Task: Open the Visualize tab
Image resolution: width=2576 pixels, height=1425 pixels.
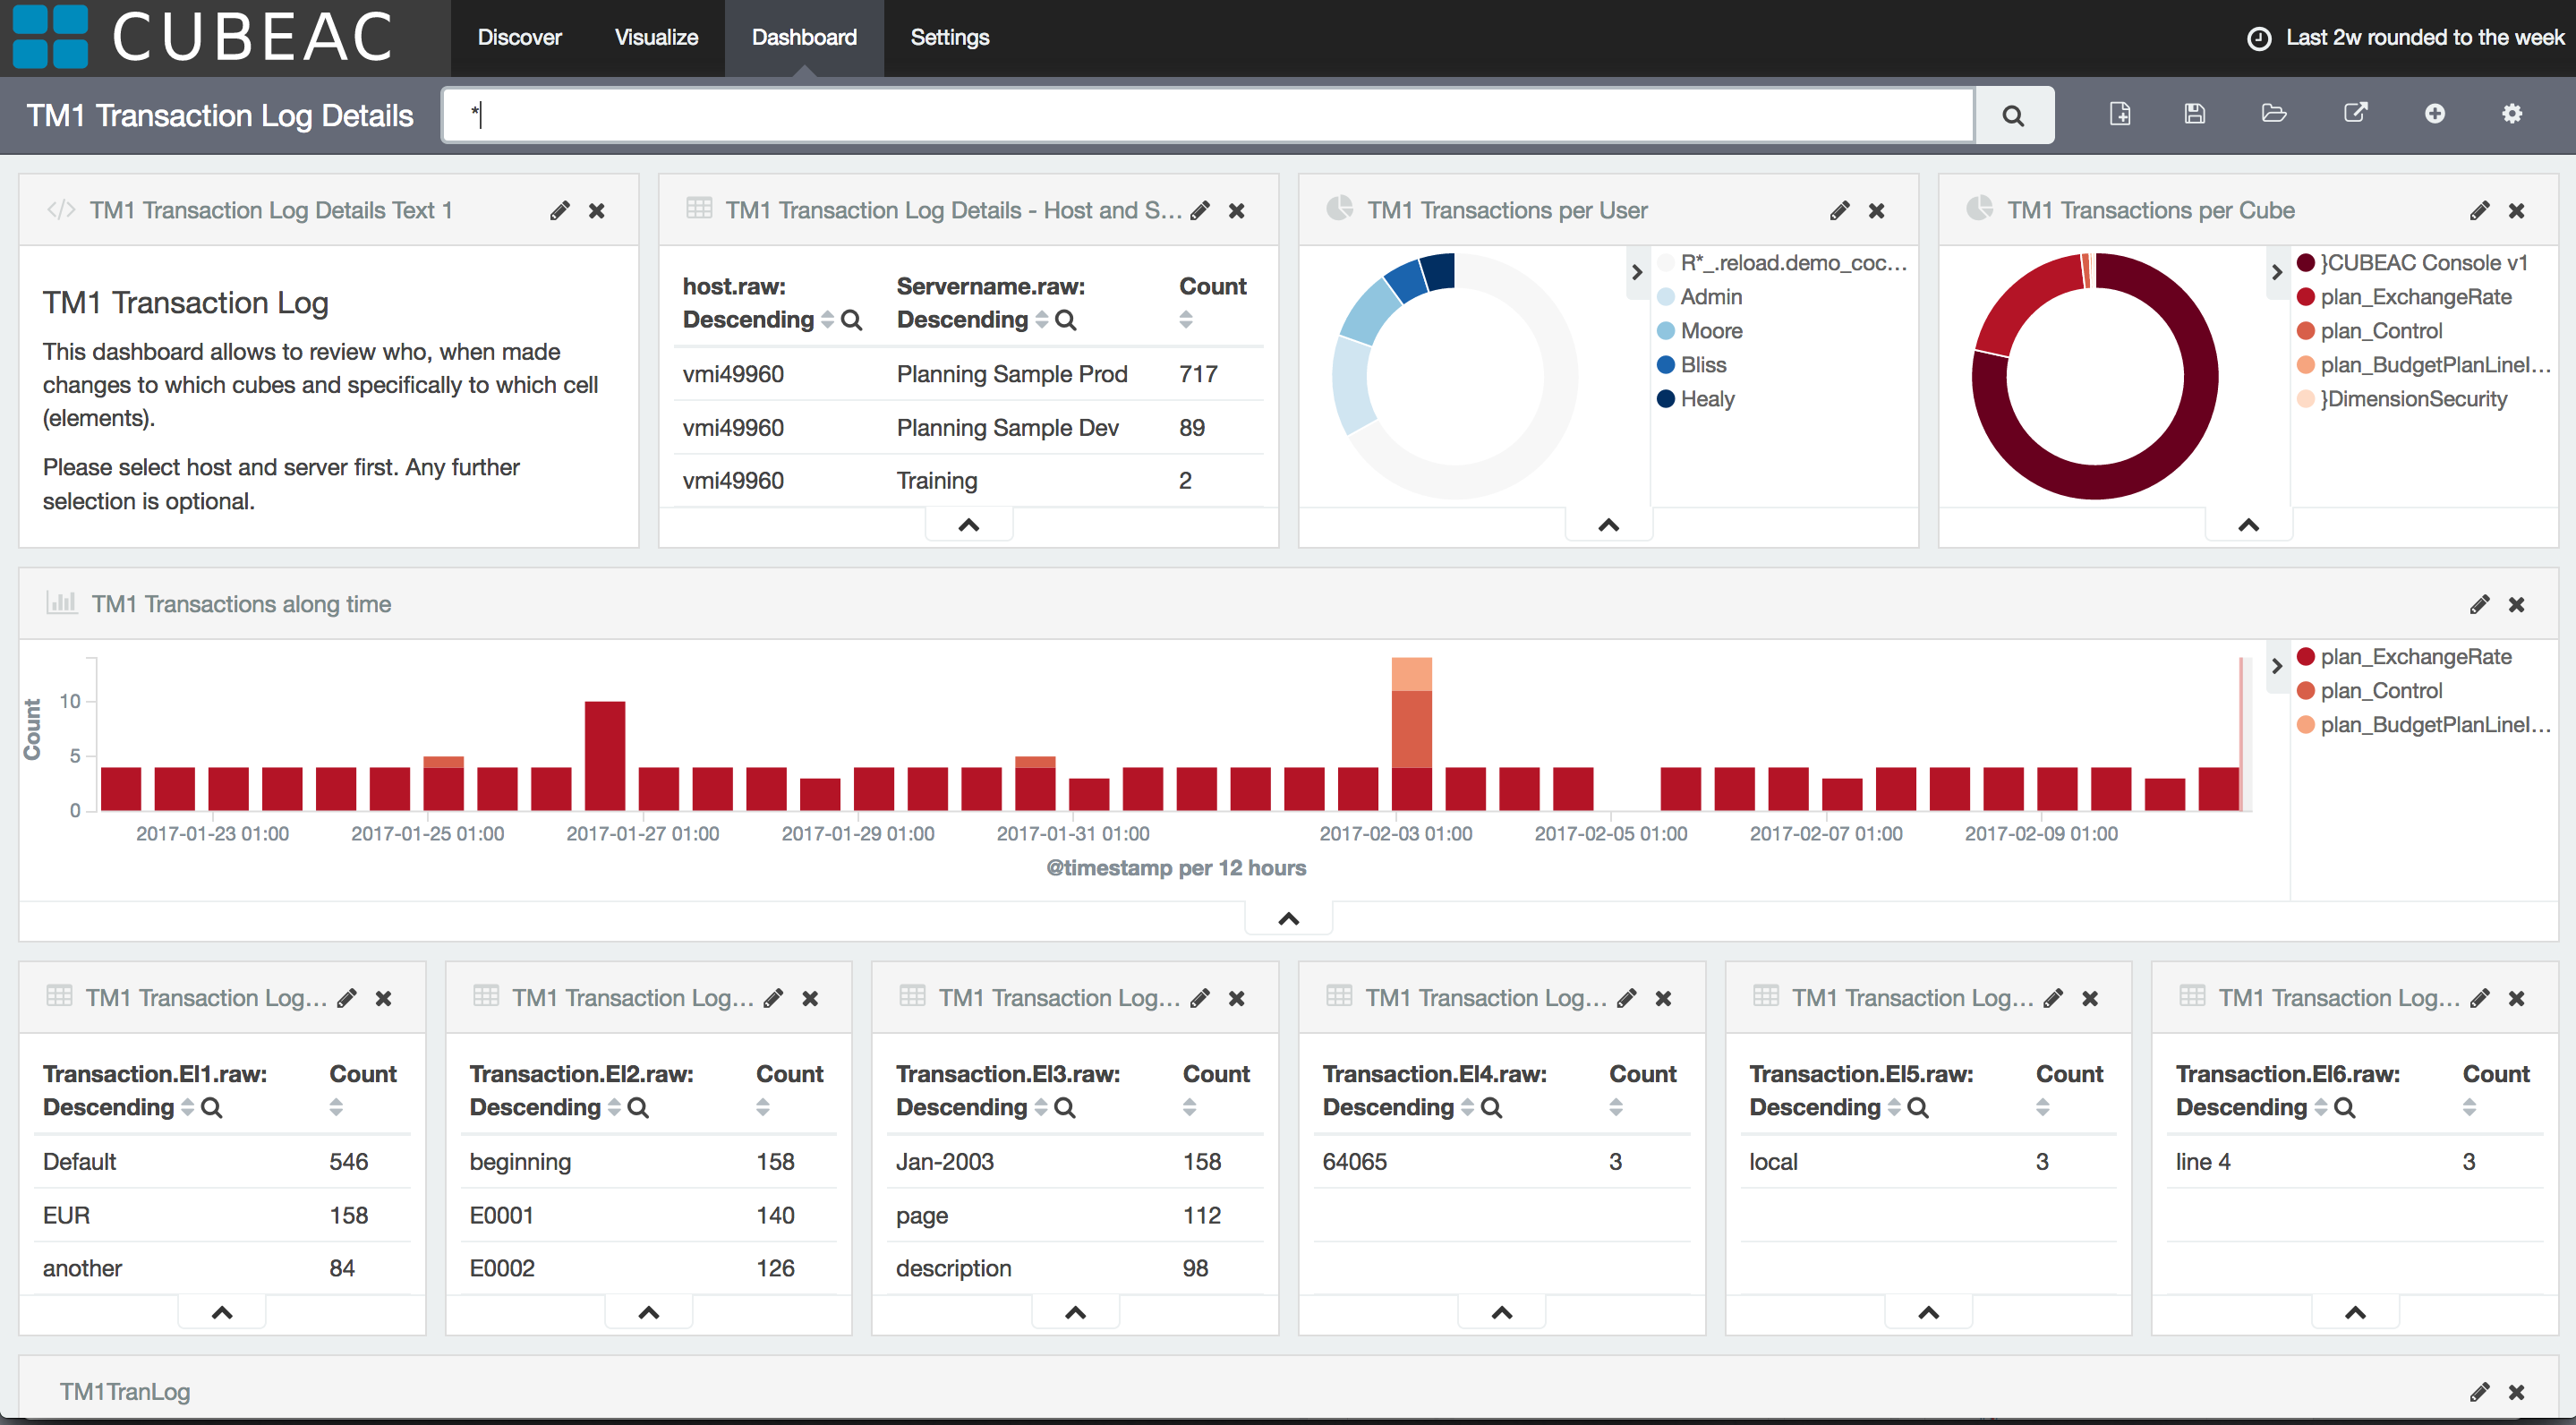Action: [656, 38]
